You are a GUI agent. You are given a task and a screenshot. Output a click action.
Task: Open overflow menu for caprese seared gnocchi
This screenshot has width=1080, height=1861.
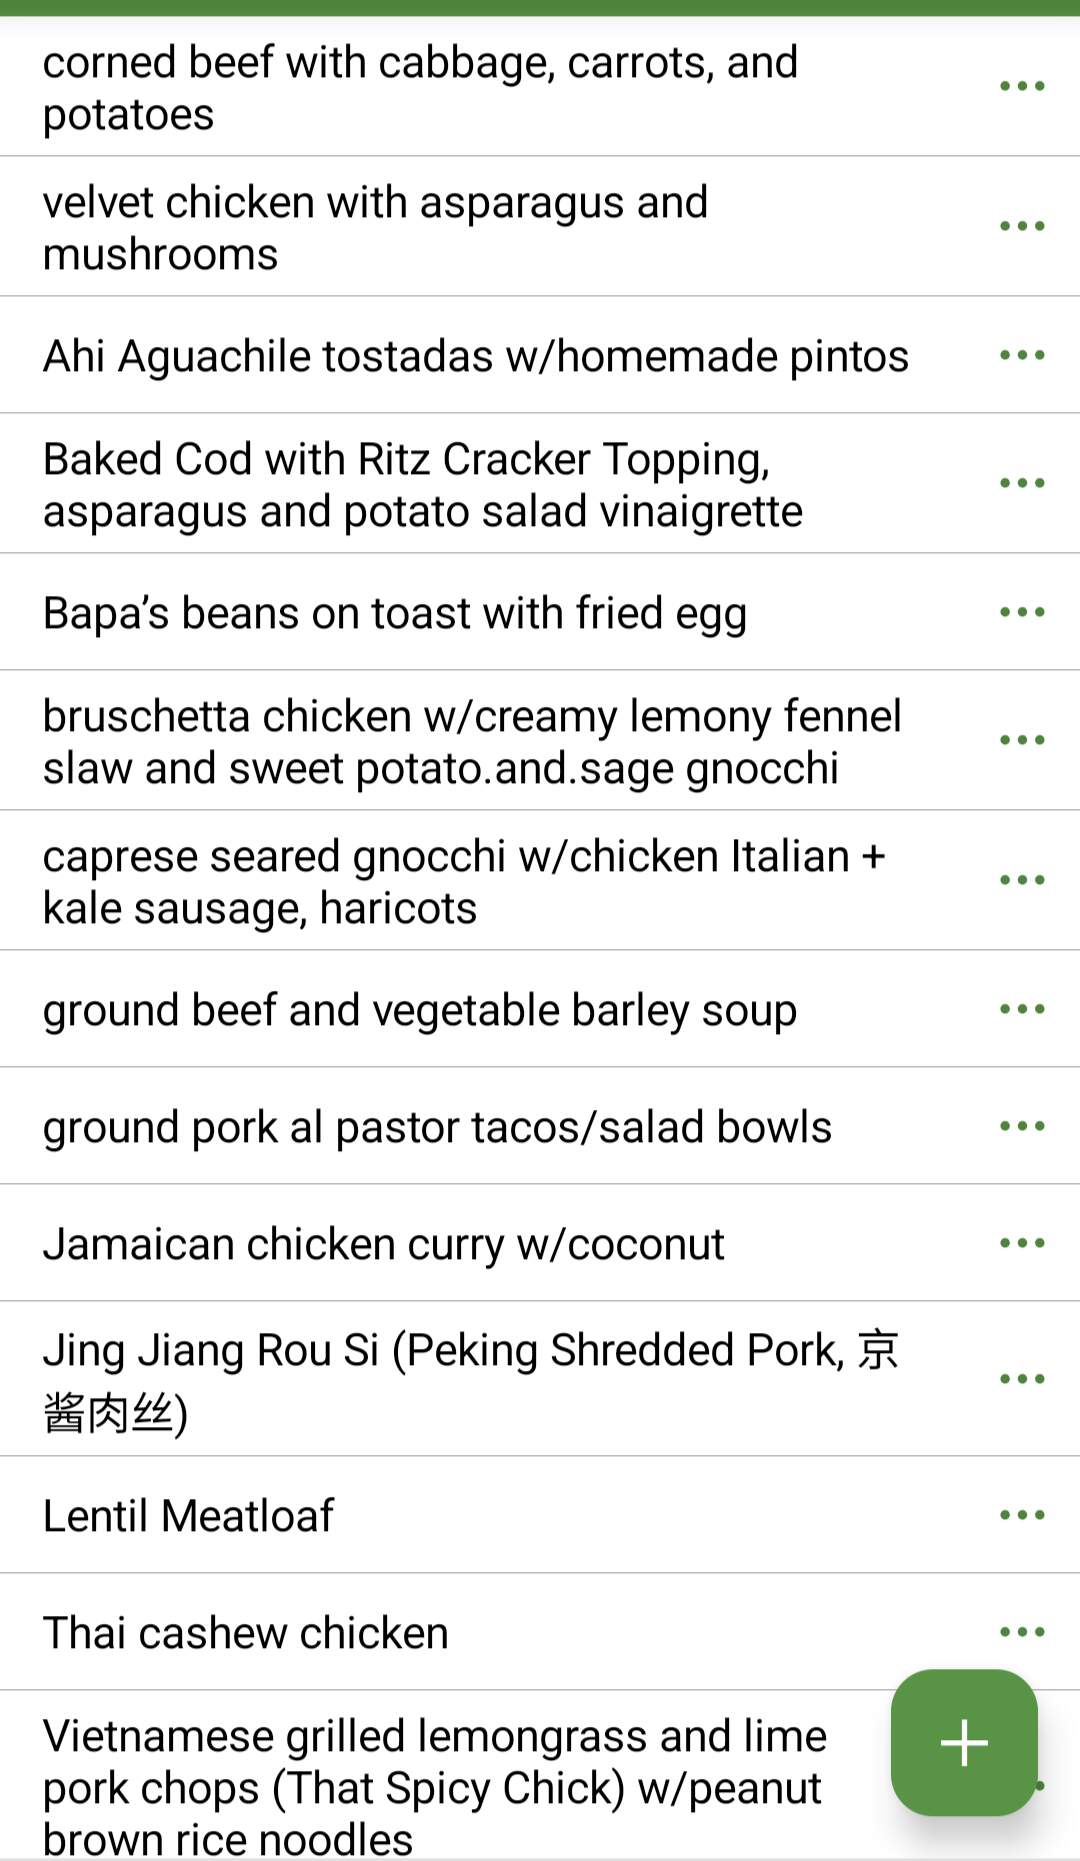tap(1022, 880)
